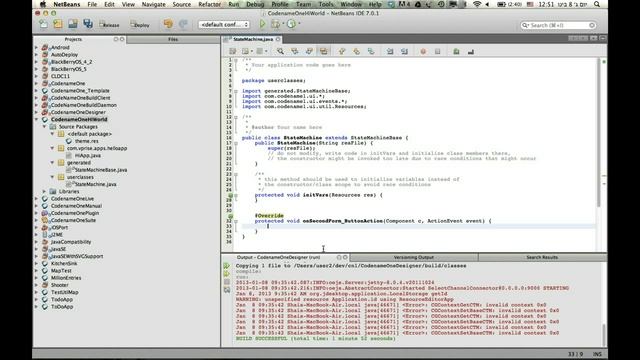Click the Output panel vertical scrollbar
This screenshot has height=360, width=640.
point(603,335)
